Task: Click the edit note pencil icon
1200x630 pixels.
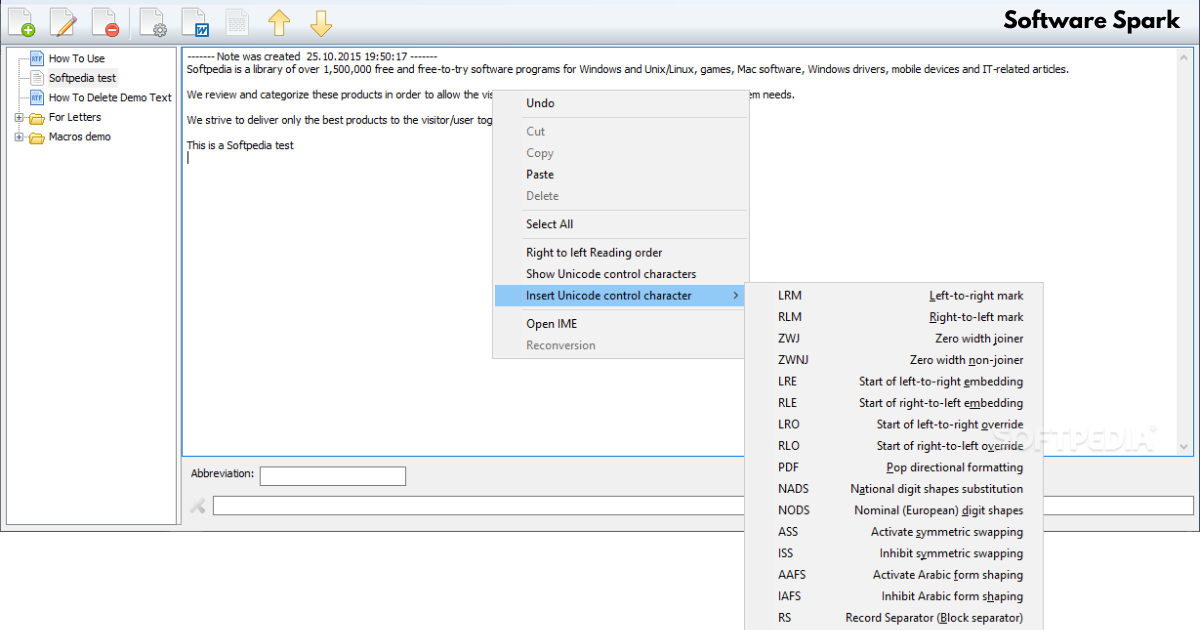Action: [x=63, y=21]
